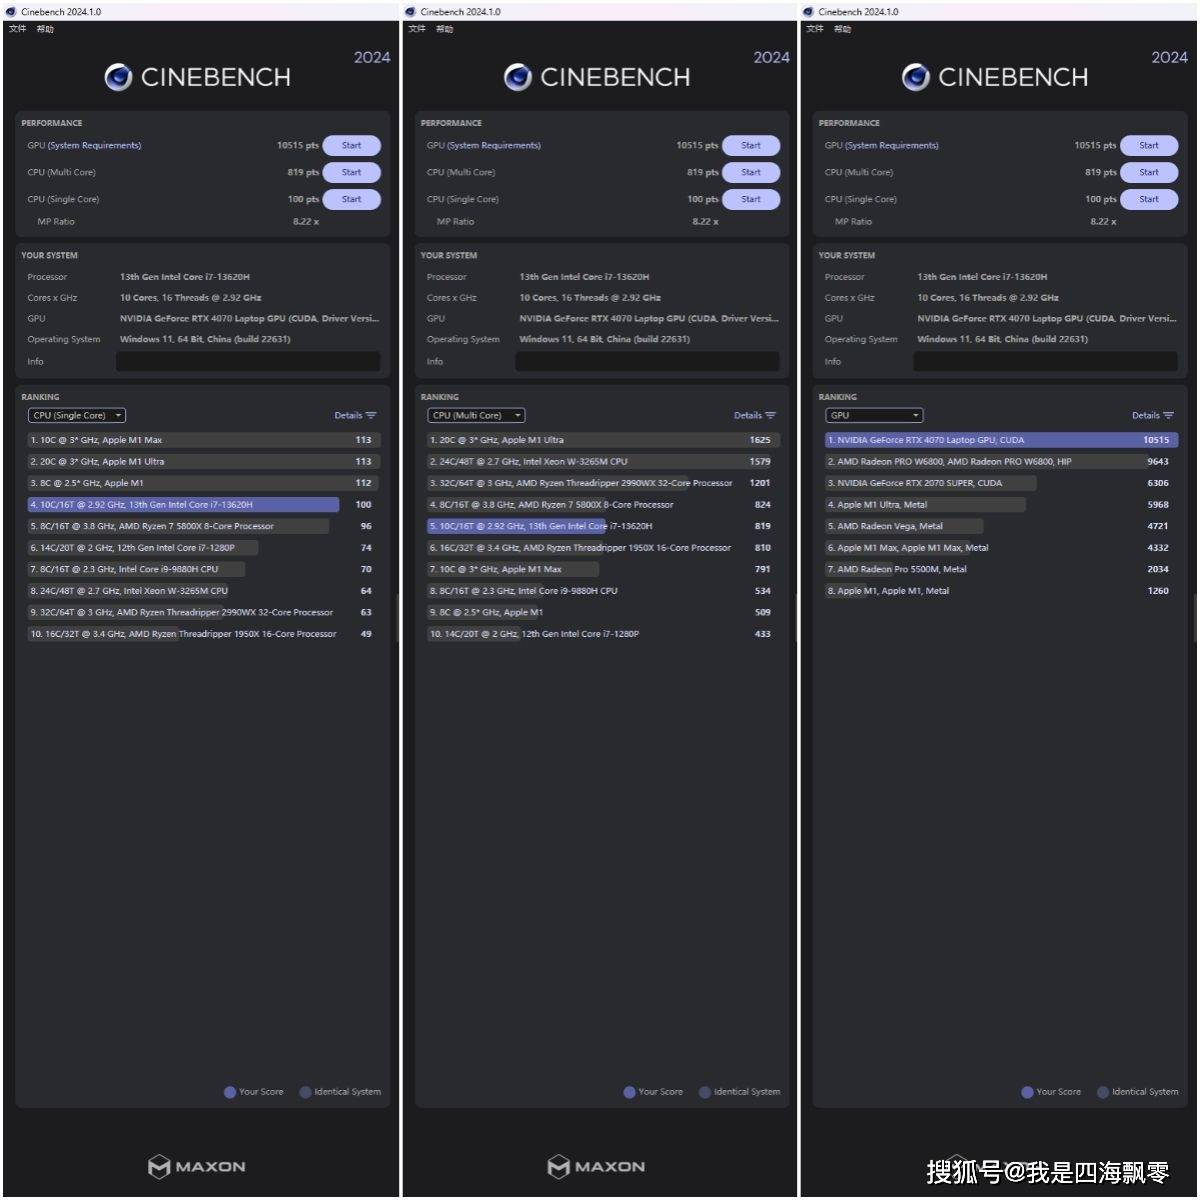Viewport: 1200px width, 1200px height.
Task: Select the i7-1280P row scoring 433
Action: [603, 634]
